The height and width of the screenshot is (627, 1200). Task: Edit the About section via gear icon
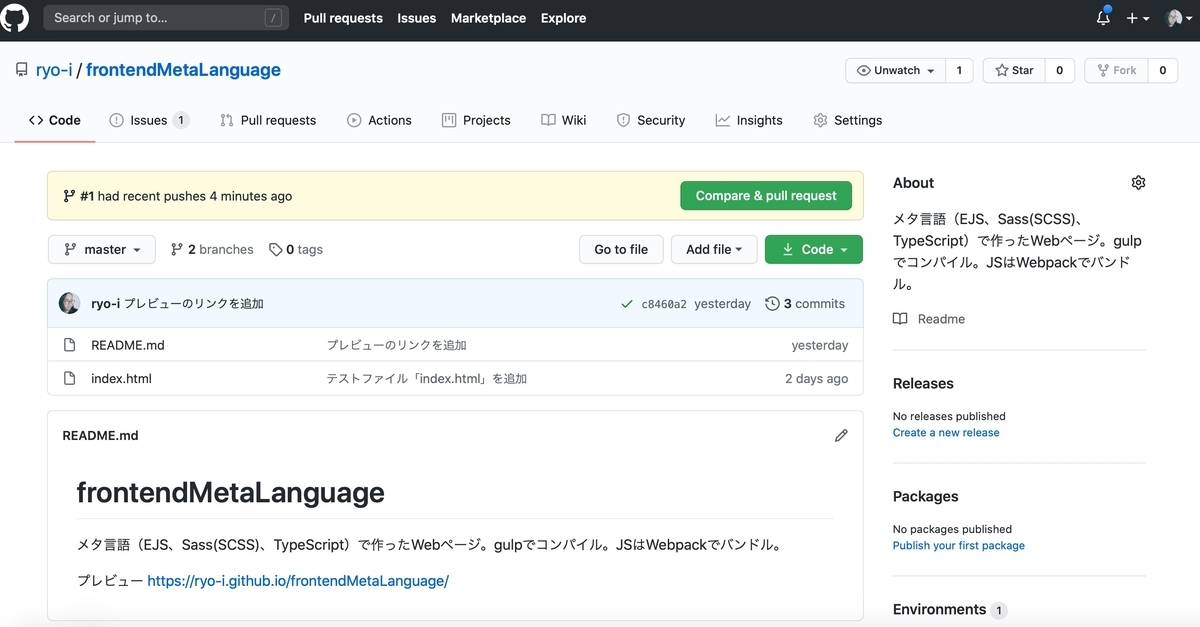1138,183
